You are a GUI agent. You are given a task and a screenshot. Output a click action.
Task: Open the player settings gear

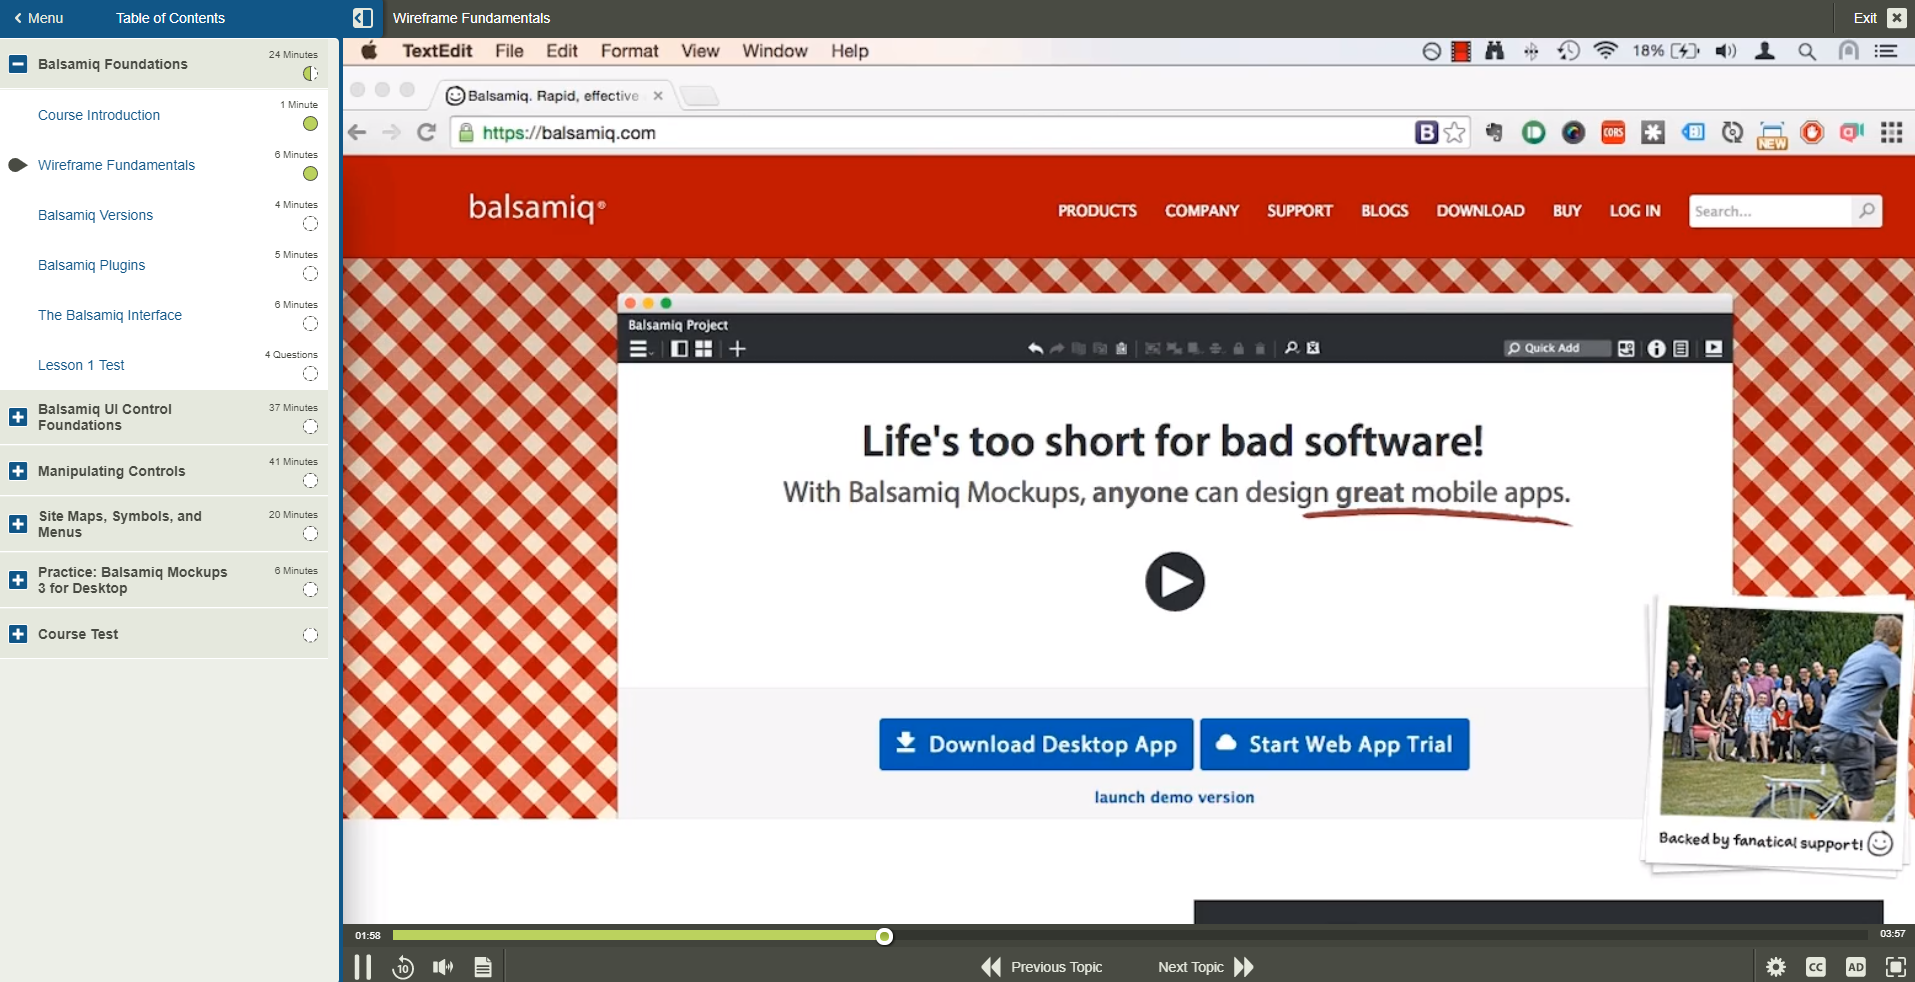coord(1776,967)
